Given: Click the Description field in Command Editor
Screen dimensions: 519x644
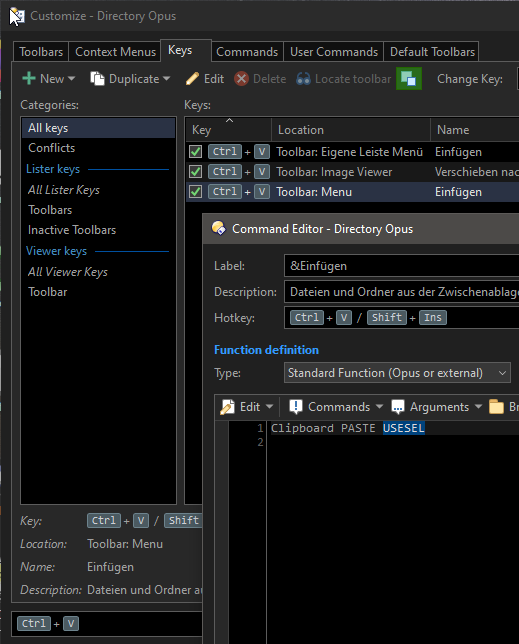Looking at the screenshot, I should pos(402,292).
